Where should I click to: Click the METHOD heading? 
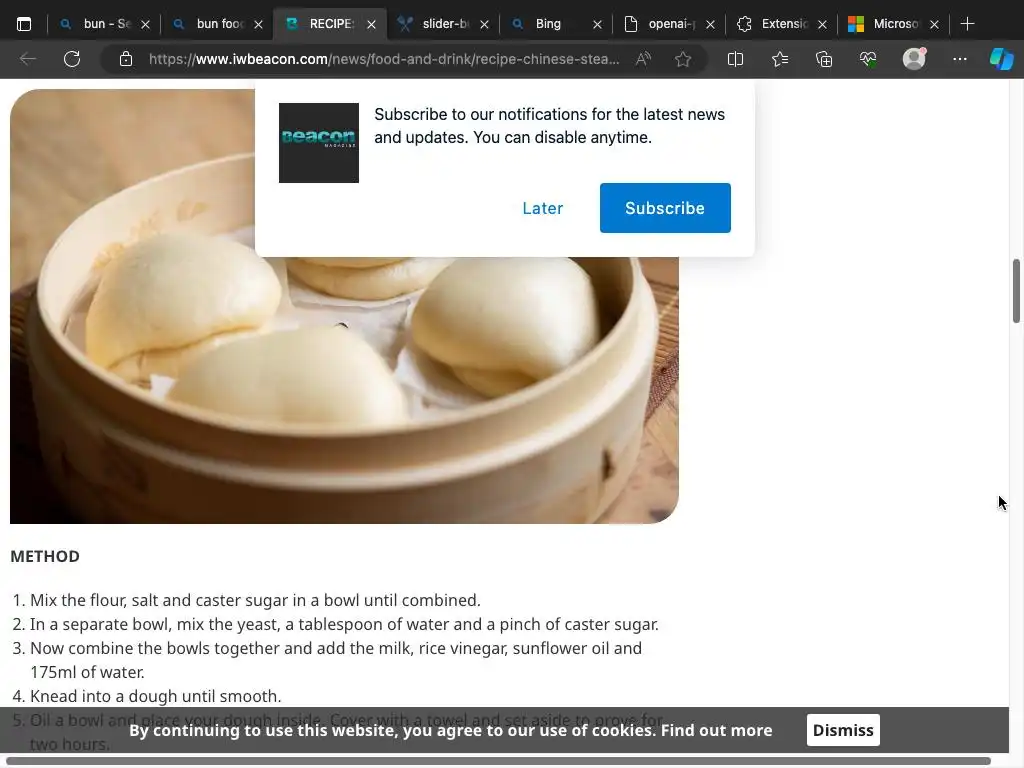click(45, 556)
